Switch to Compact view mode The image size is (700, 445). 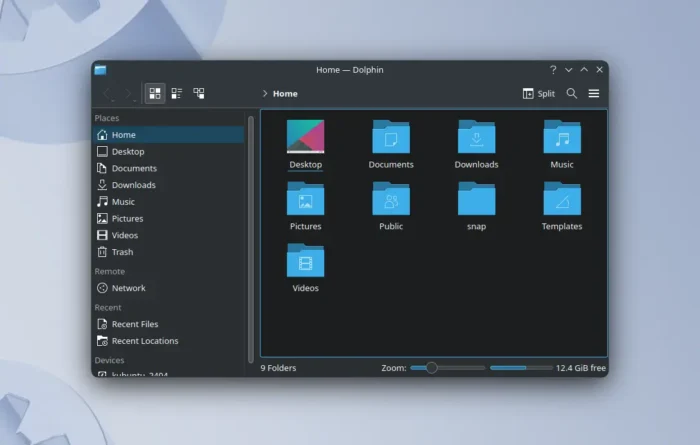(177, 93)
